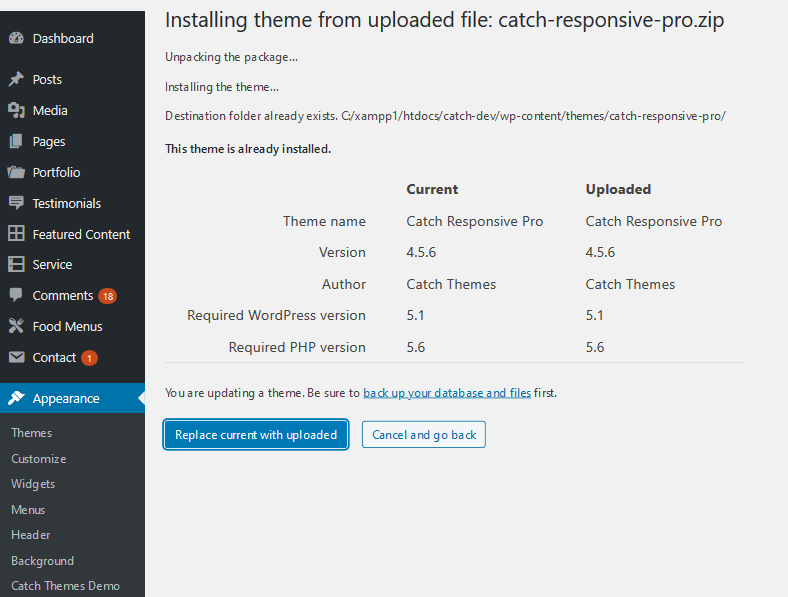Viewport: 788px width, 597px height.
Task: Click the Media library icon
Action: [16, 111]
